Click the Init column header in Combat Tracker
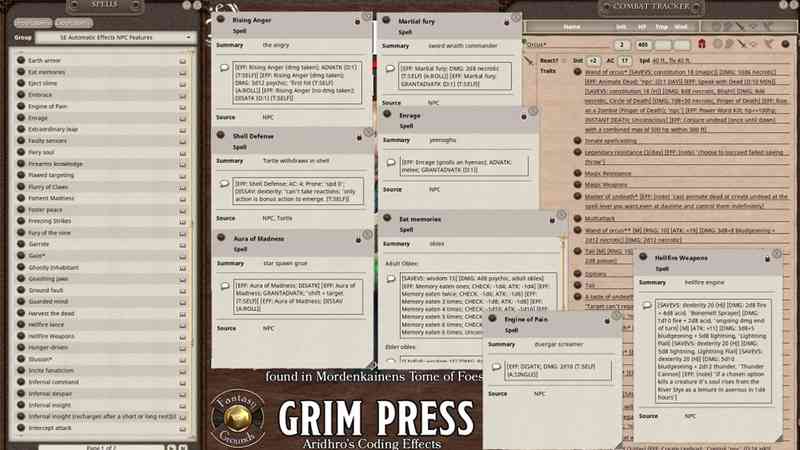The image size is (800, 450). tap(623, 27)
